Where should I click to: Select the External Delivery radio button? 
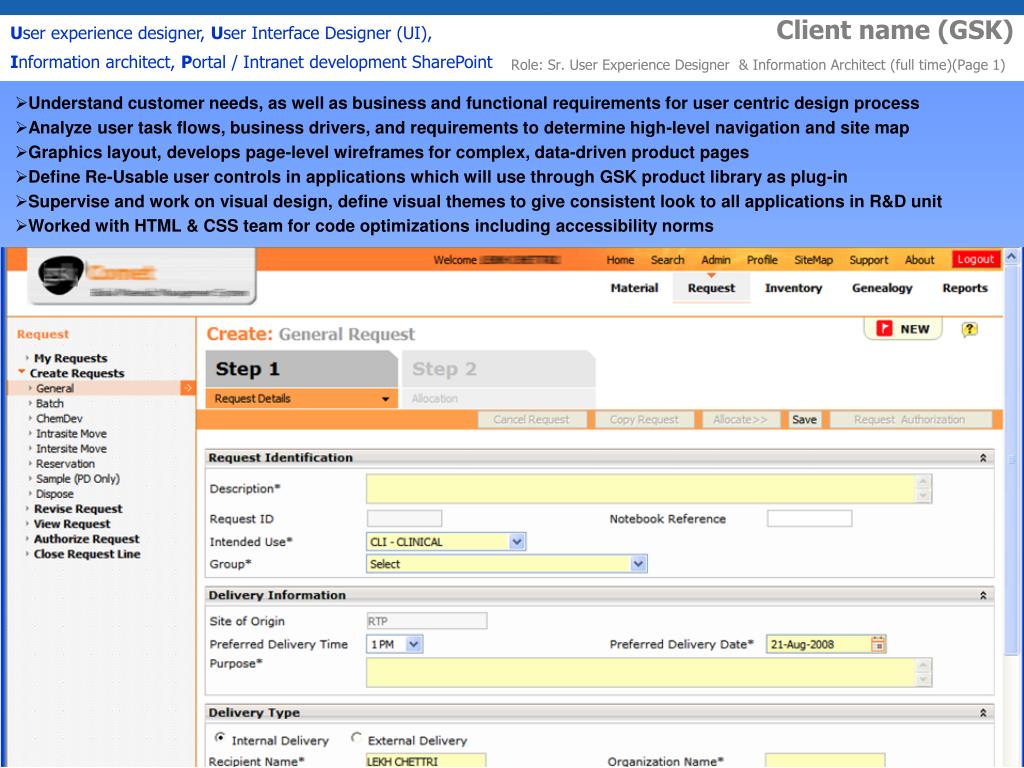point(356,738)
